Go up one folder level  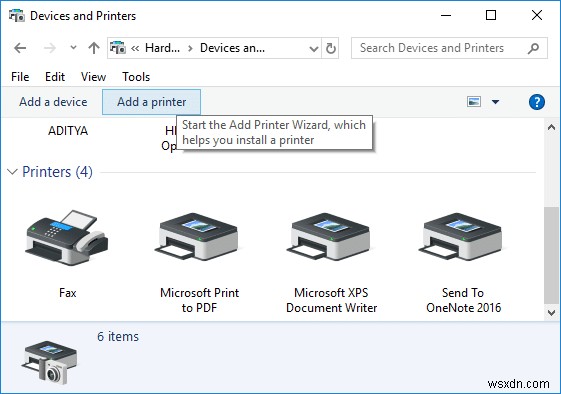tap(94, 48)
